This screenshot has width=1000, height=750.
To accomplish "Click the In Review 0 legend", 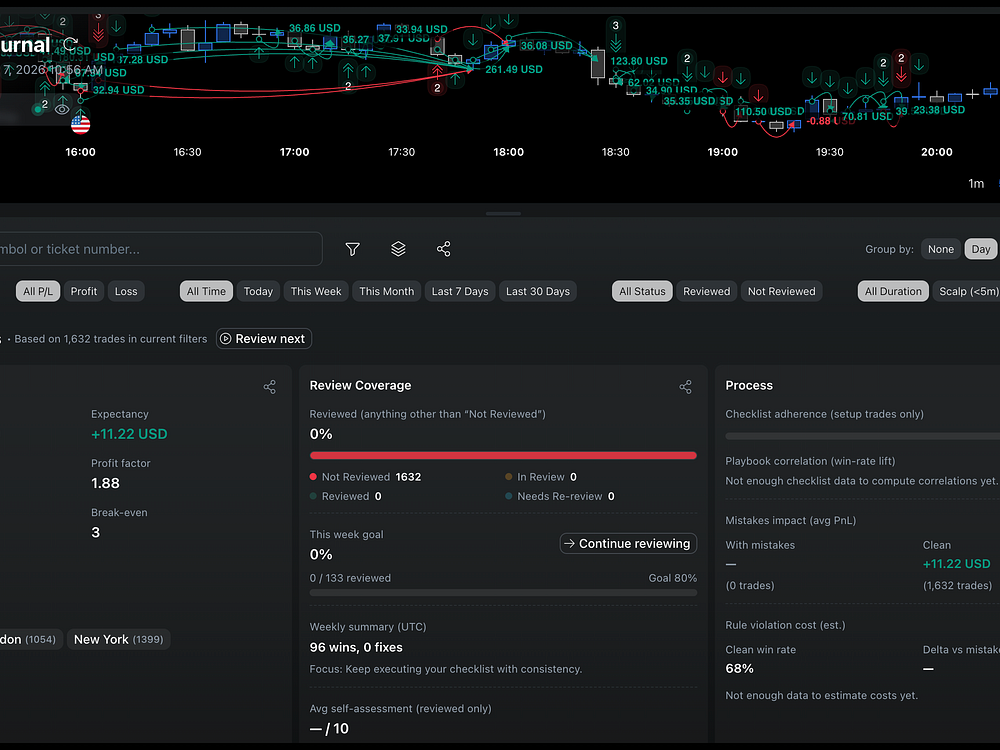I will (x=541, y=477).
